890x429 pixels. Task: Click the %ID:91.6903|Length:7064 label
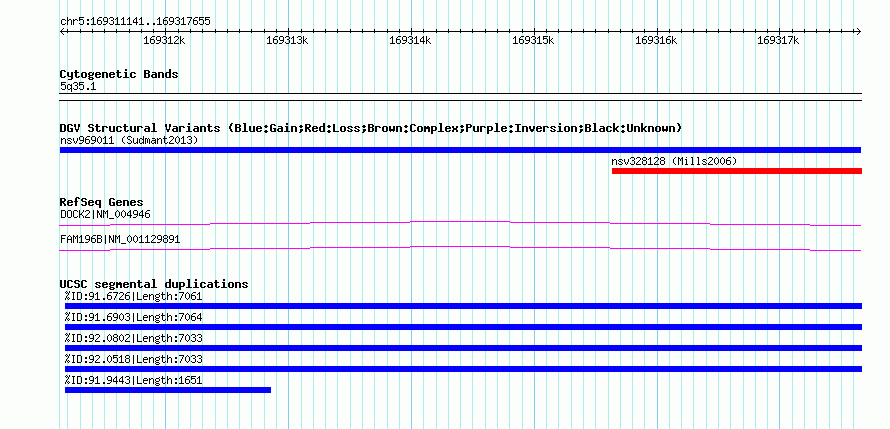[133, 317]
